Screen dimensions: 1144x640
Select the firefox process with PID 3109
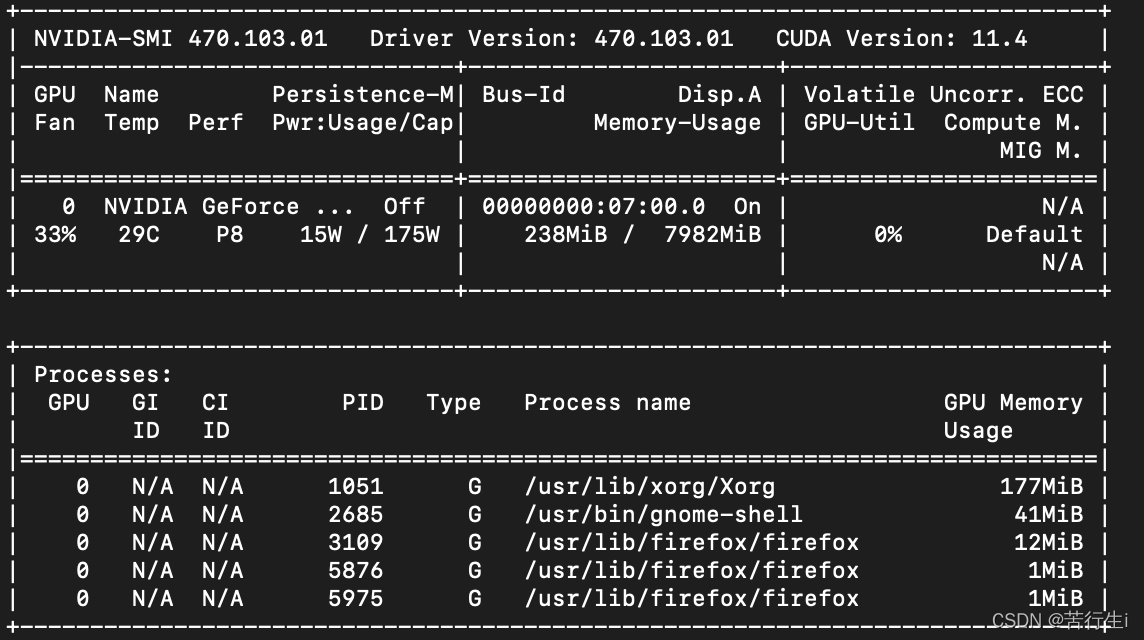(692, 542)
